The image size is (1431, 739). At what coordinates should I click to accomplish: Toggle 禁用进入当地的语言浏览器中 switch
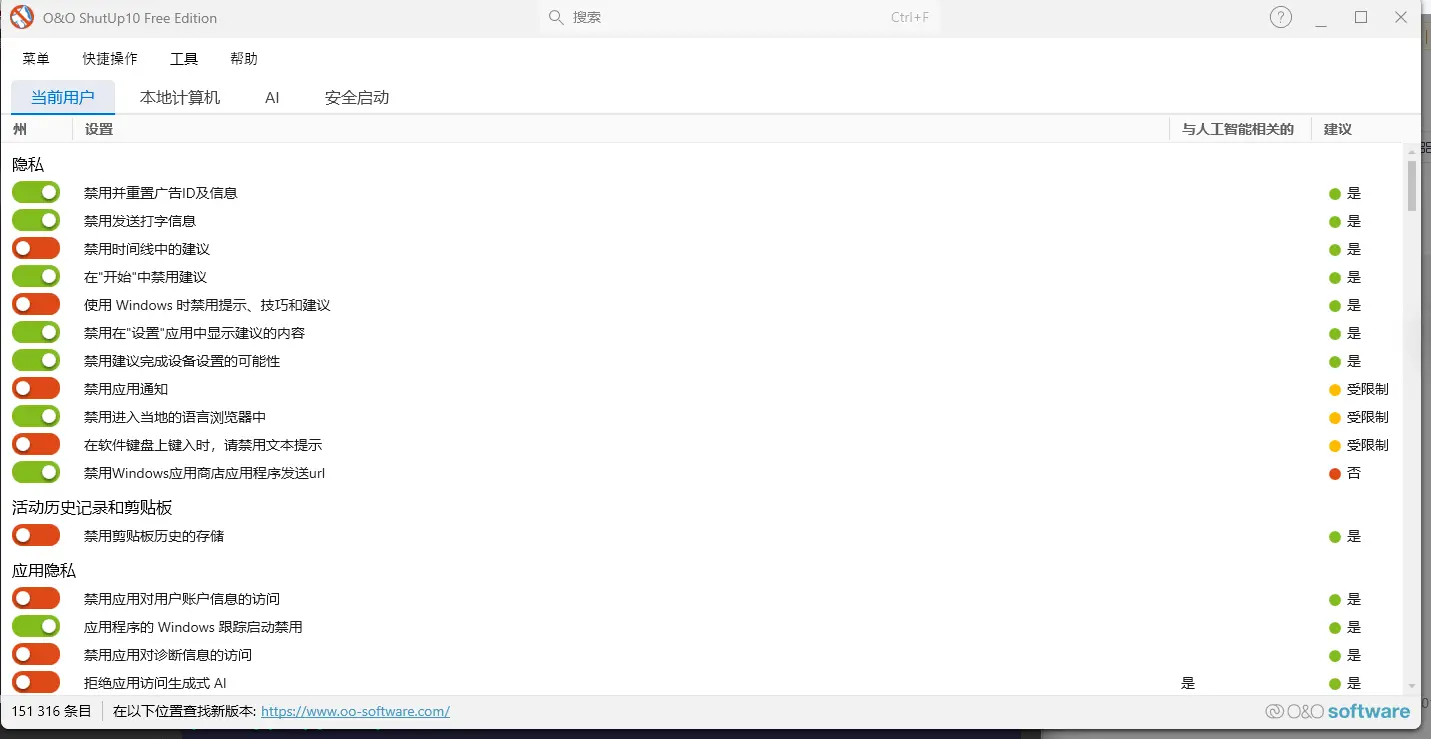[36, 416]
